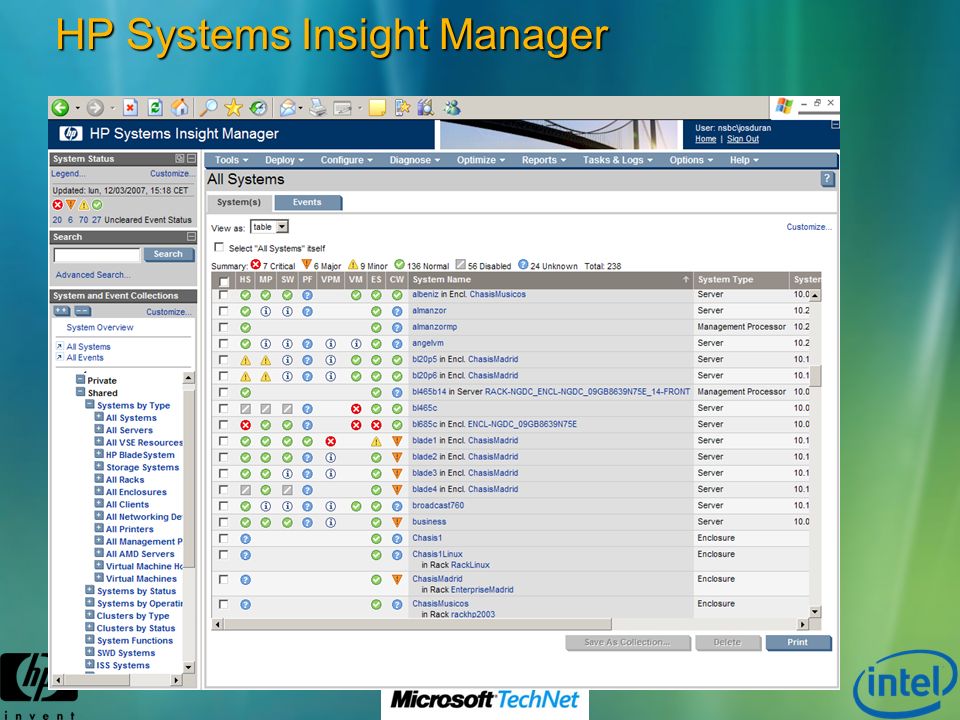This screenshot has height=720, width=960.
Task: Click the gray browser forward arrow
Action: (x=94, y=108)
